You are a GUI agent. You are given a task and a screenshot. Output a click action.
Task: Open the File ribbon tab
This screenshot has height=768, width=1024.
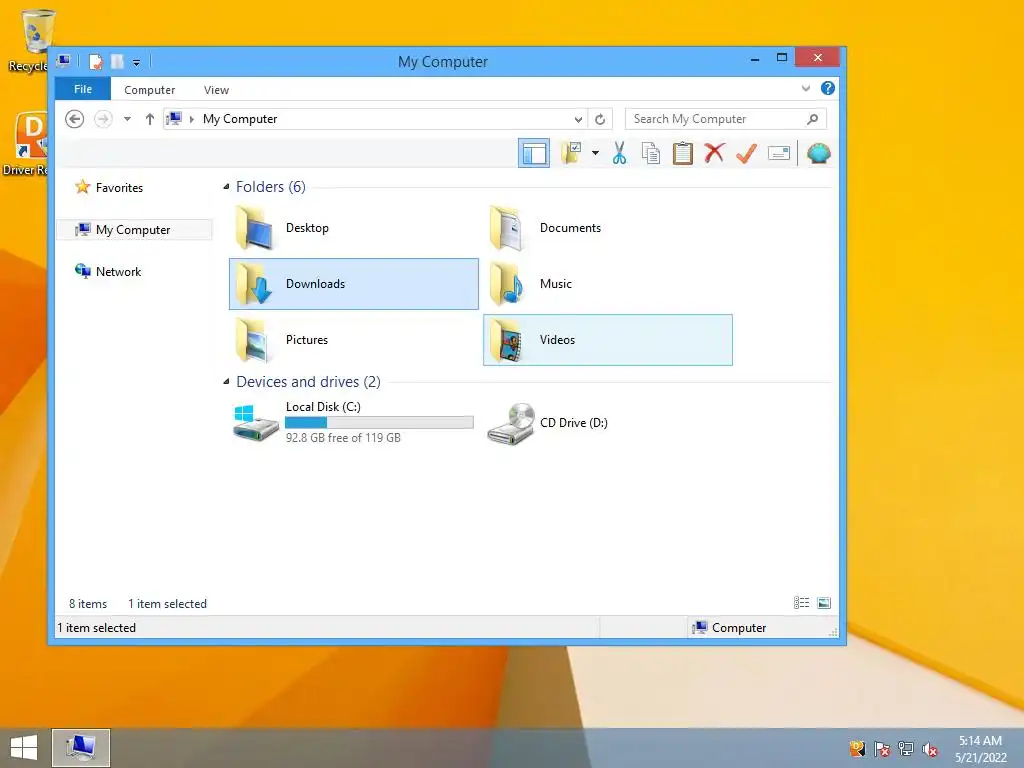[x=83, y=89]
